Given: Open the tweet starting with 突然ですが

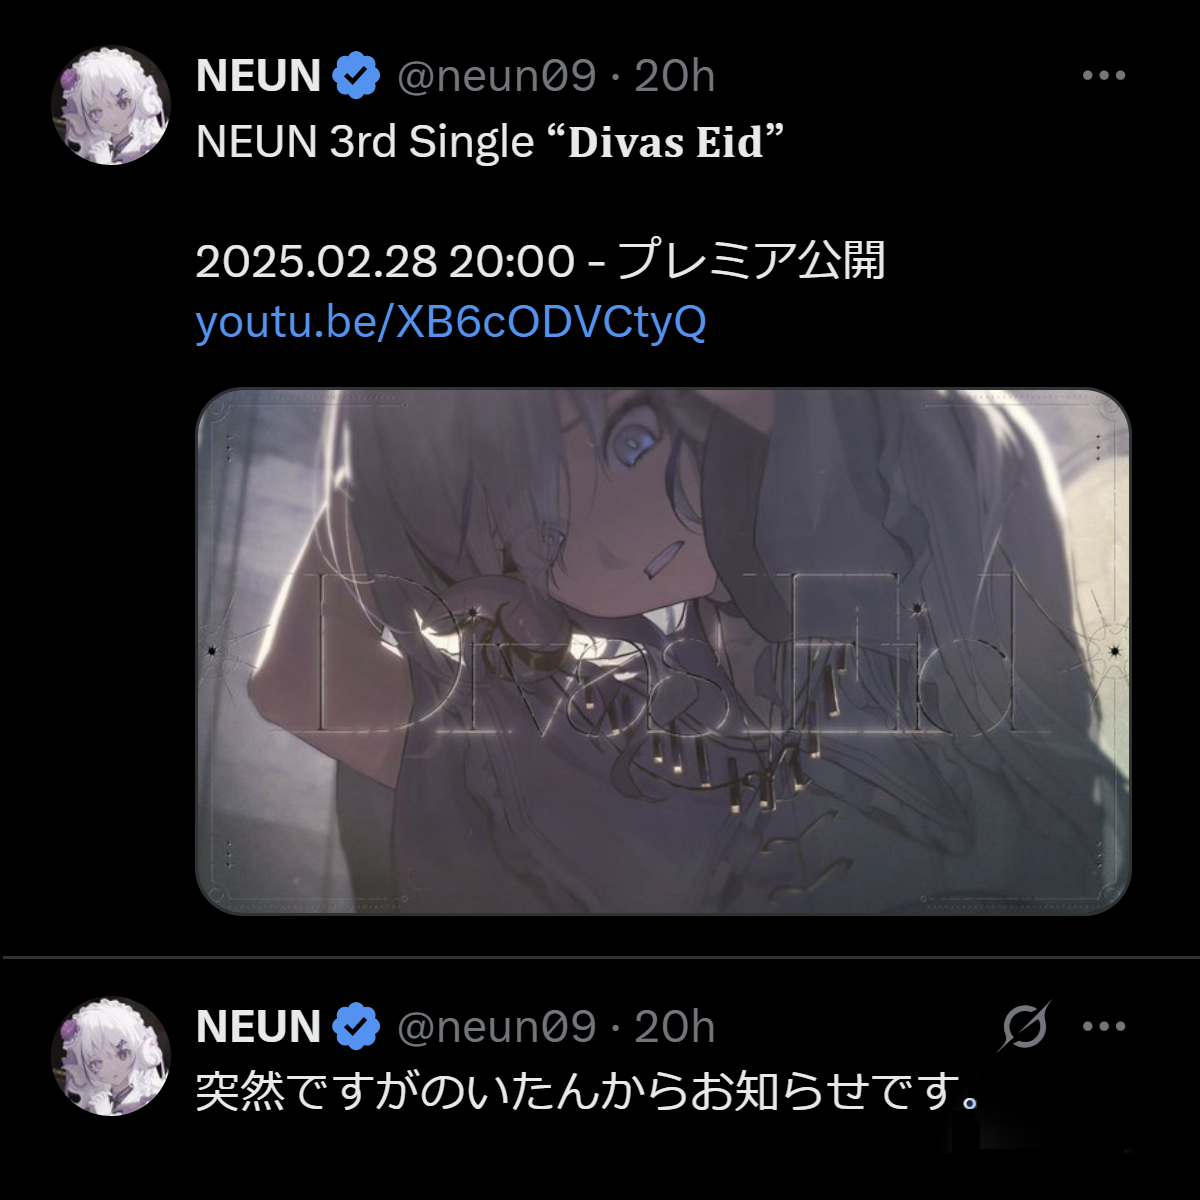Looking at the screenshot, I should point(587,1092).
